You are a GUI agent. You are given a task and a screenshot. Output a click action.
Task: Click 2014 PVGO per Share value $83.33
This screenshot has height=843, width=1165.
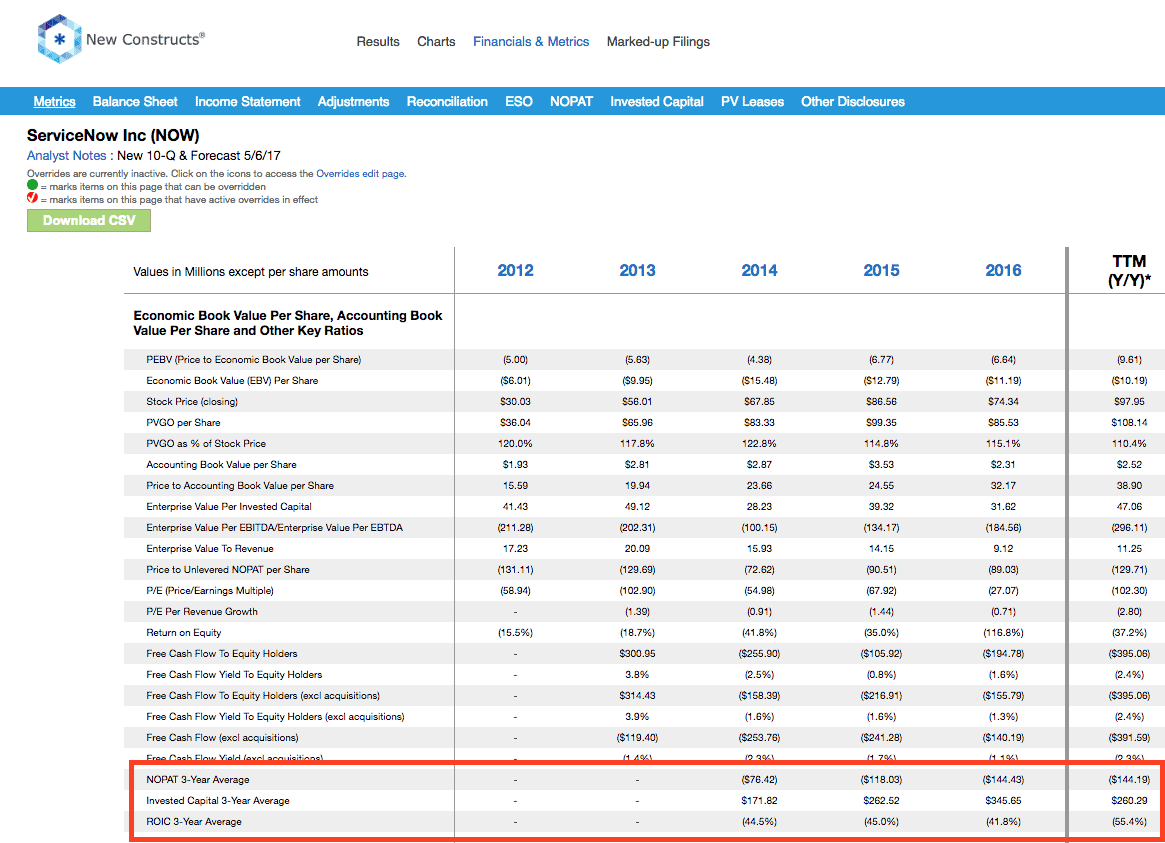[x=759, y=423]
